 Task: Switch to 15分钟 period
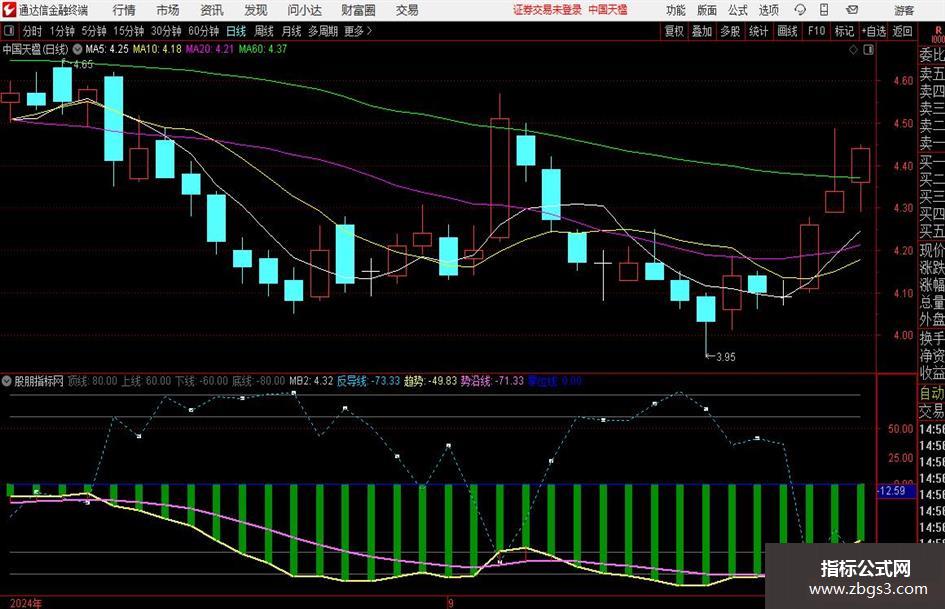pos(128,31)
